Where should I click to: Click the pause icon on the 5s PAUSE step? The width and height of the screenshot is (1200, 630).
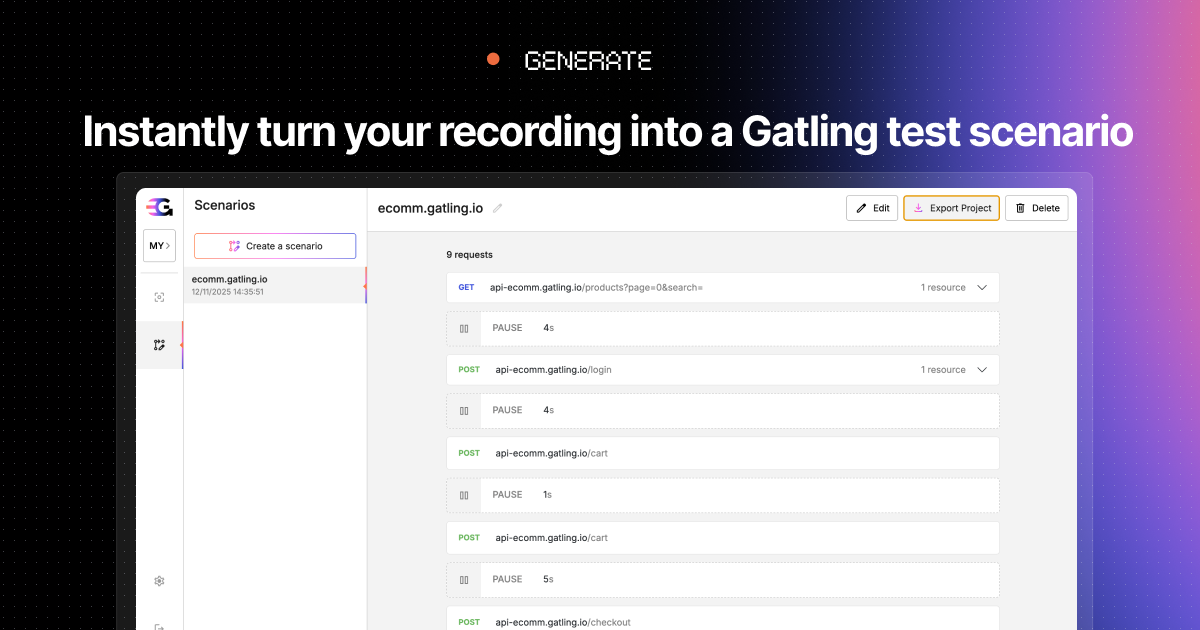[x=464, y=578]
